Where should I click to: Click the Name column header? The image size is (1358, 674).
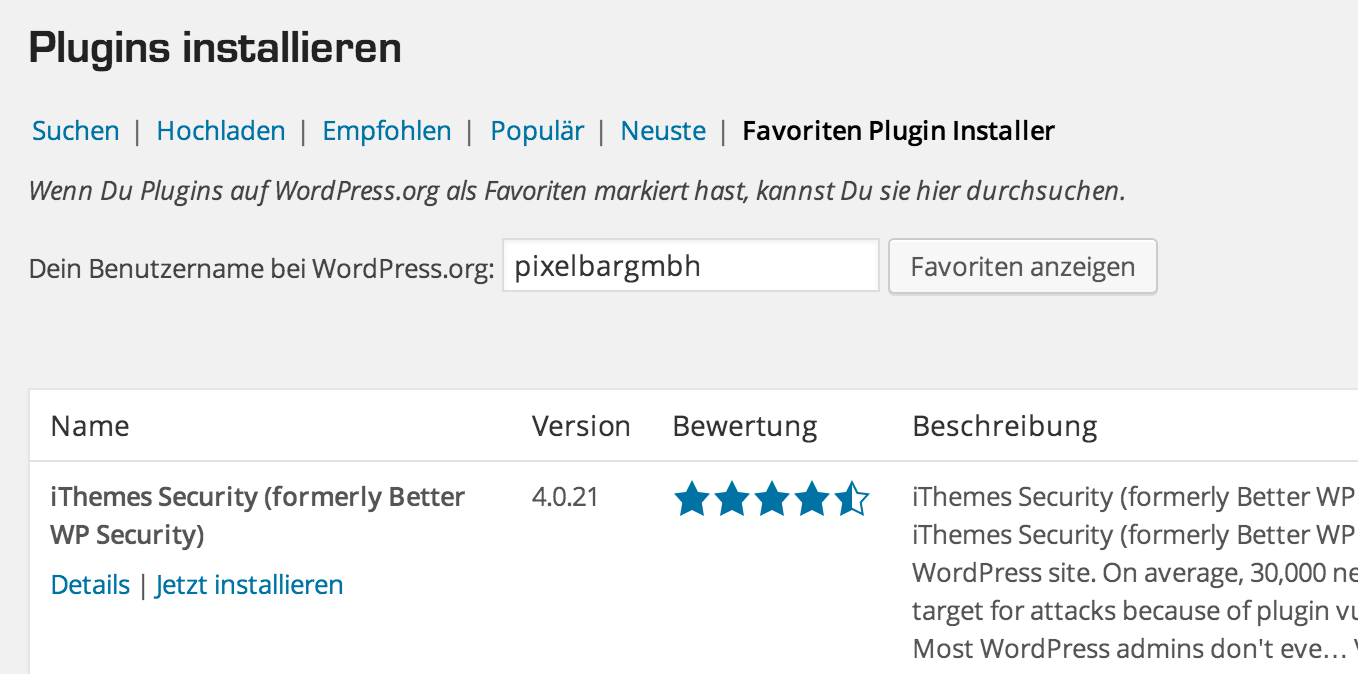[90, 427]
